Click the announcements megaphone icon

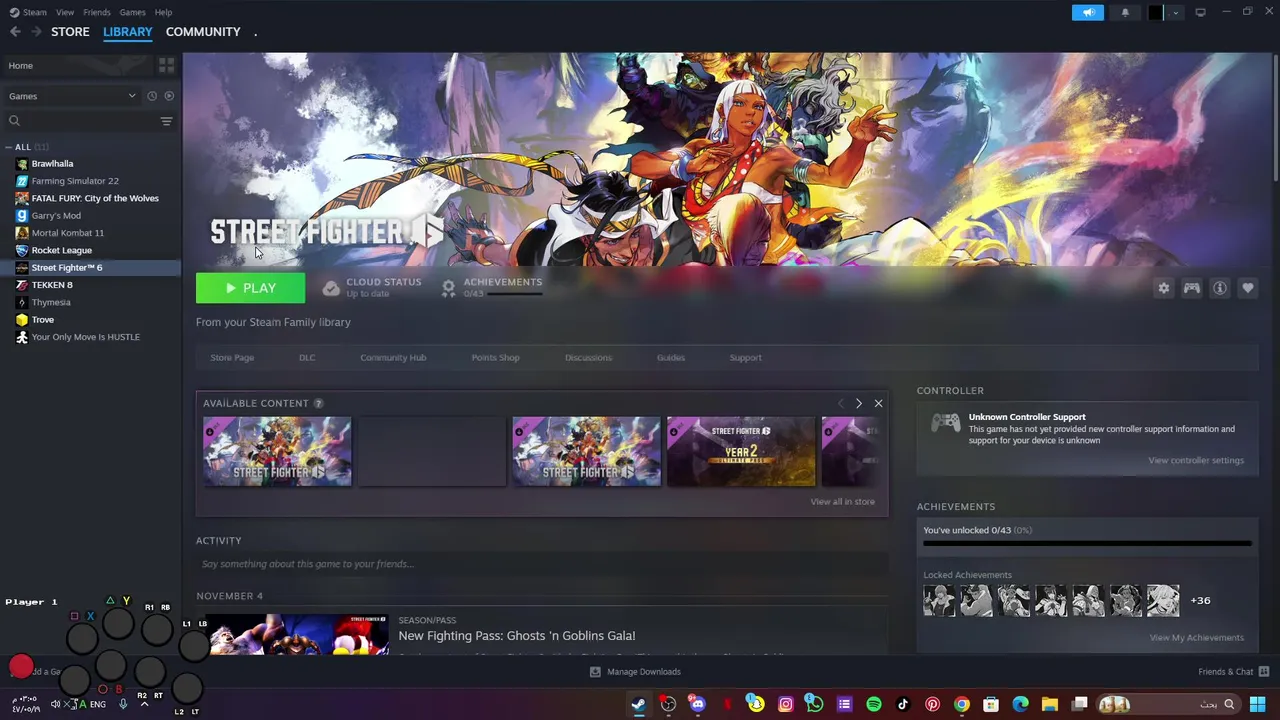pyautogui.click(x=1088, y=12)
